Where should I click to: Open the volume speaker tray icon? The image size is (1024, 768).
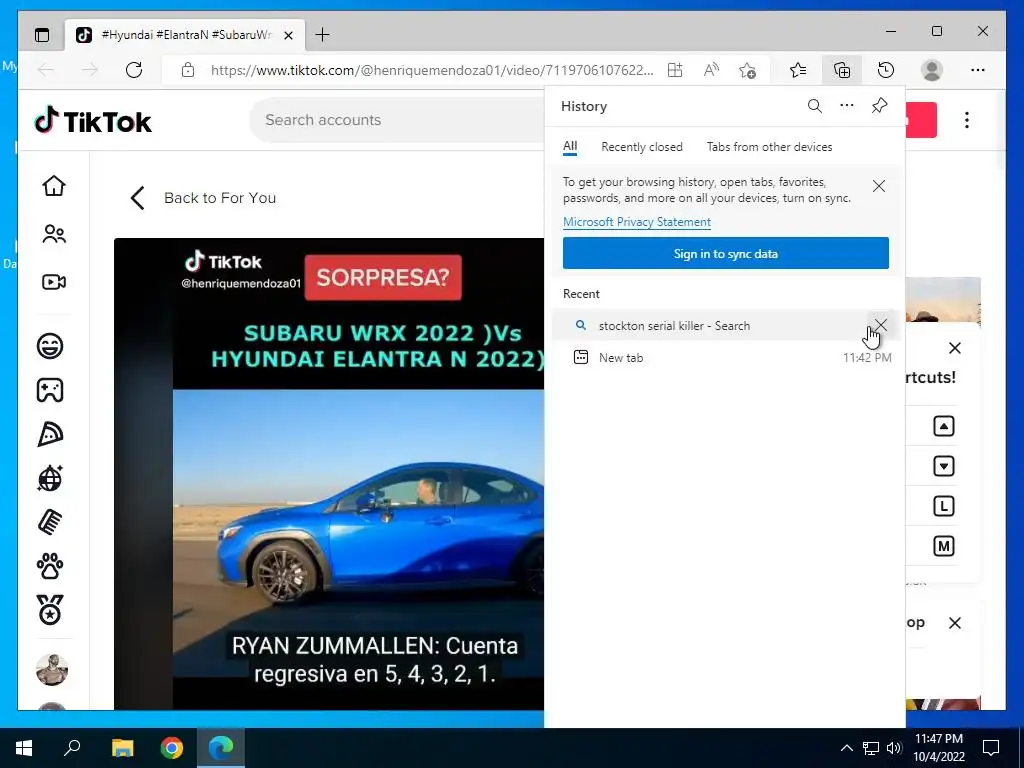click(x=894, y=748)
